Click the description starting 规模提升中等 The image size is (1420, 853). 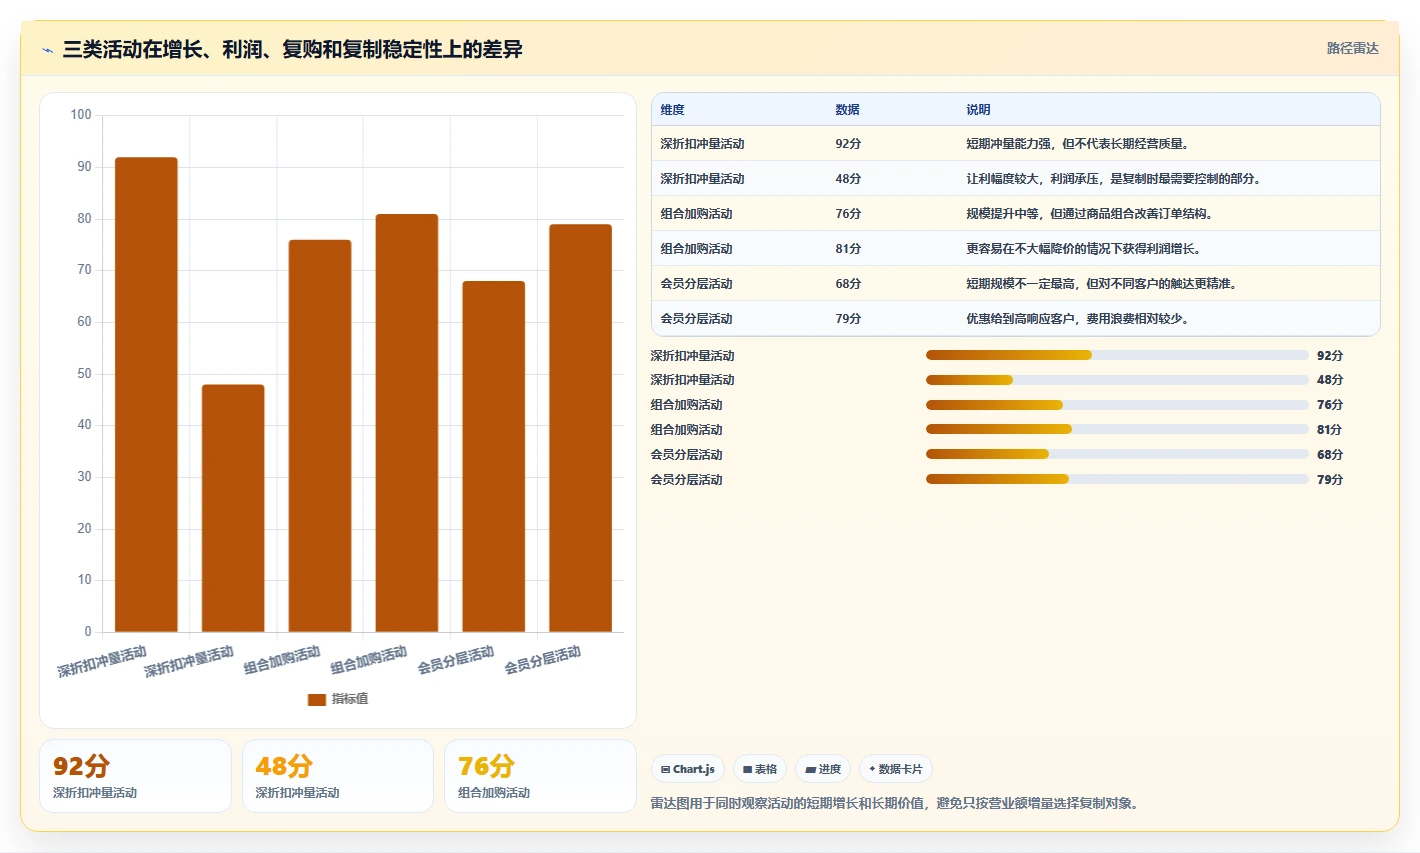pyautogui.click(x=1090, y=214)
